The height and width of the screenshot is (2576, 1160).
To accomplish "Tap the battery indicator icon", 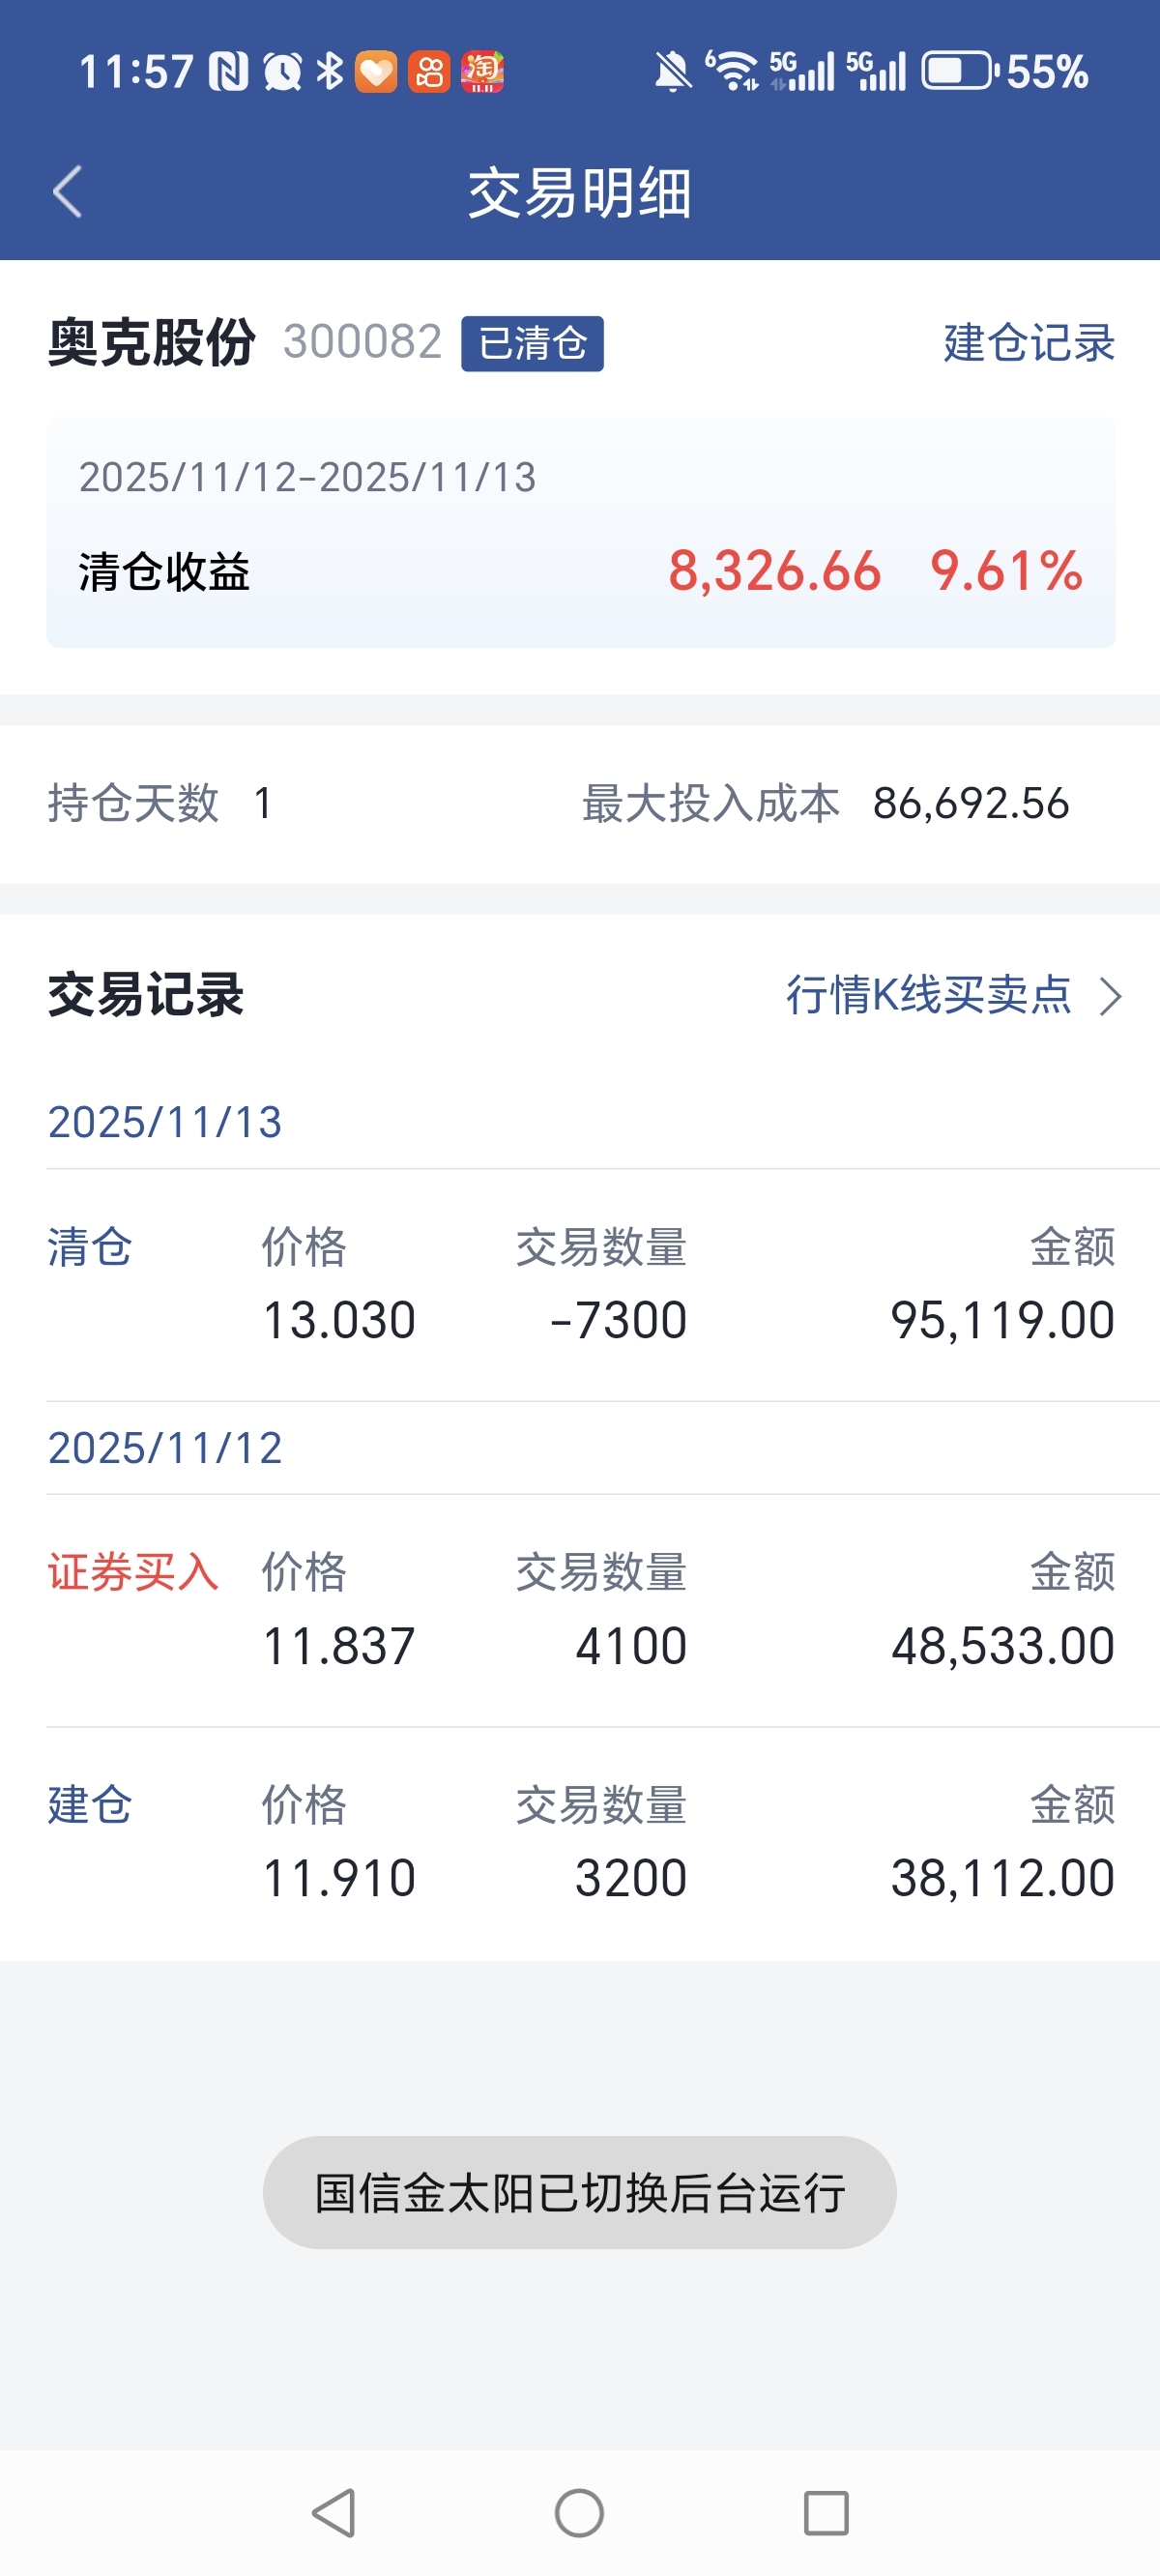I will point(958,72).
